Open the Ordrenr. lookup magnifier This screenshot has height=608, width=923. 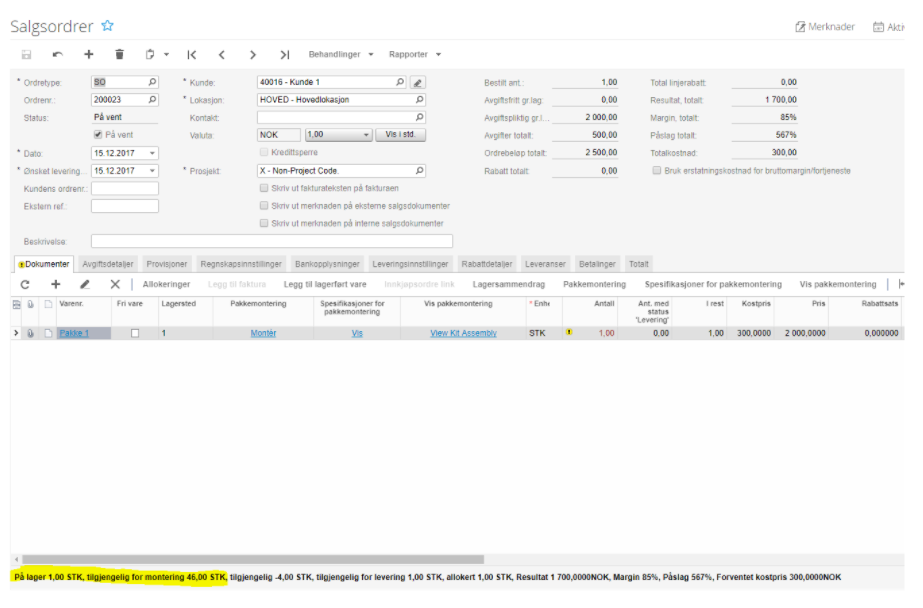(x=152, y=100)
